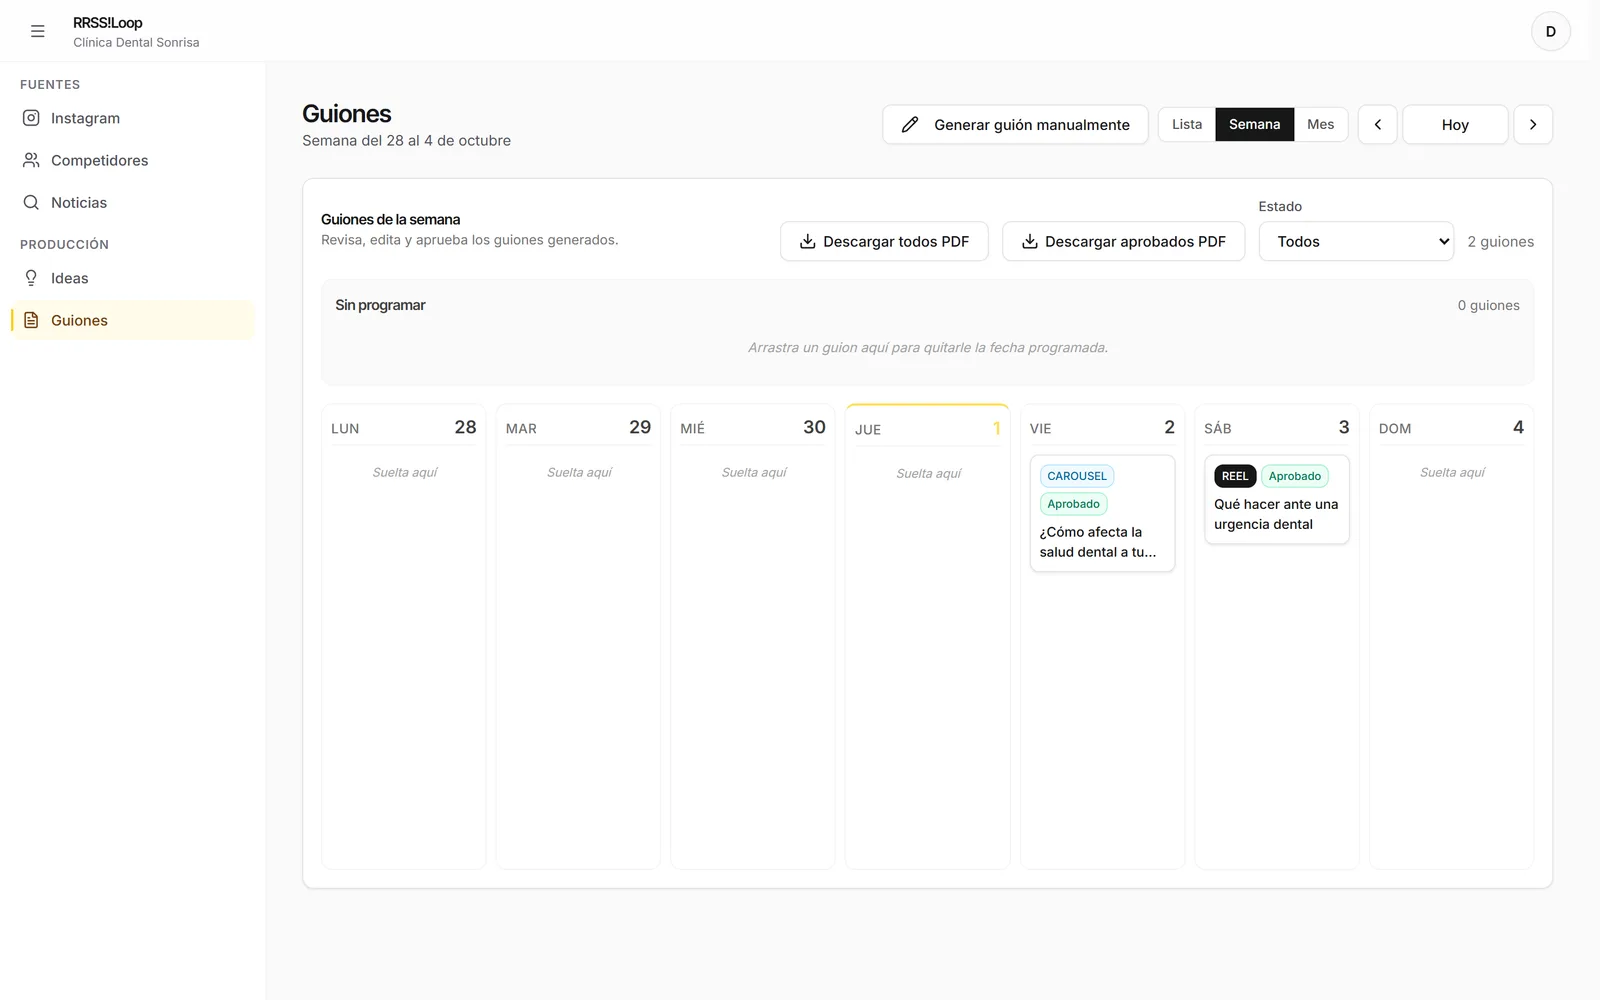The height and width of the screenshot is (1000, 1600).
Task: Click the LUN 28 day header
Action: pyautogui.click(x=404, y=427)
